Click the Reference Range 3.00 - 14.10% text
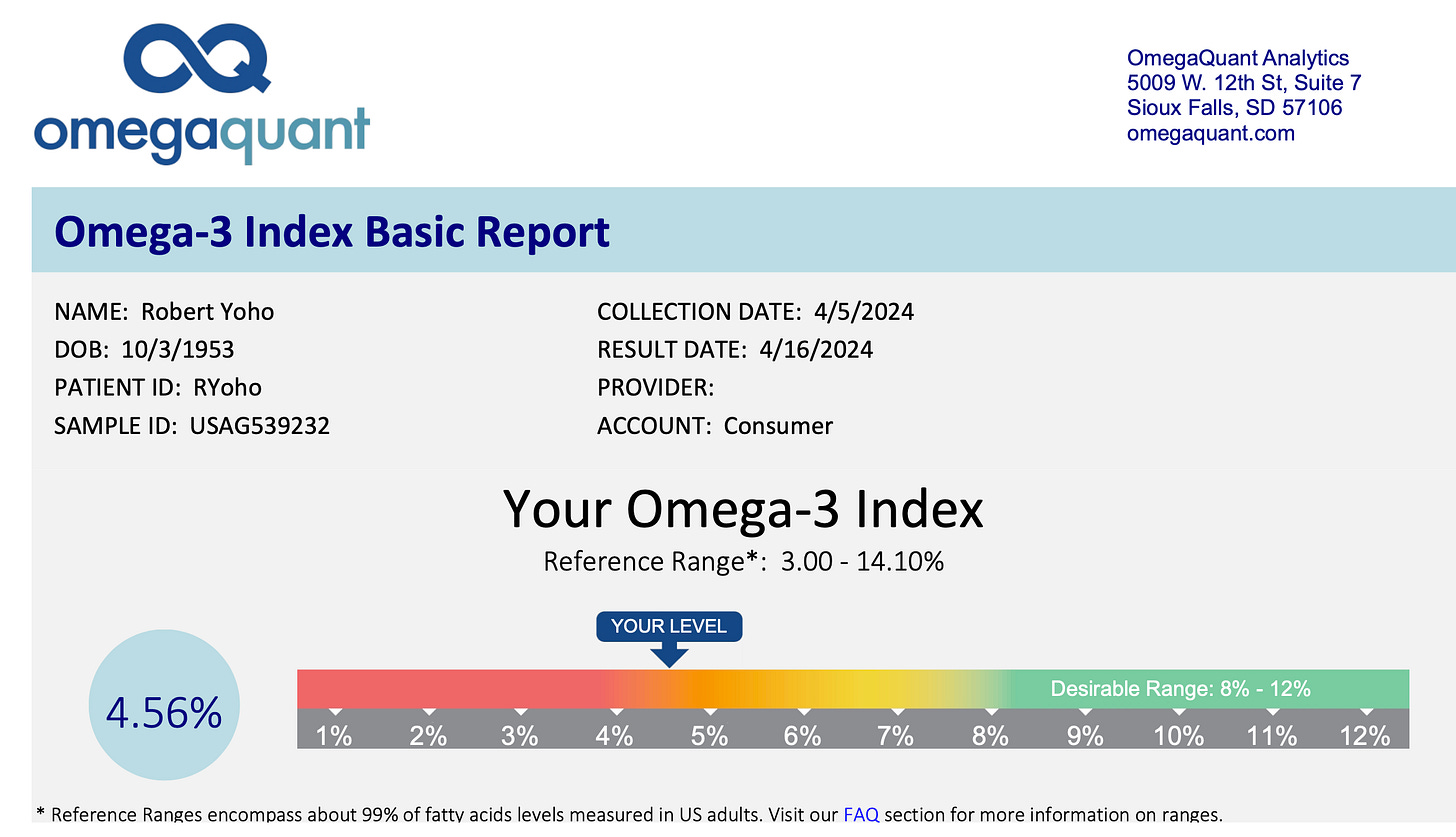Image resolution: width=1456 pixels, height=837 pixels. click(x=743, y=561)
